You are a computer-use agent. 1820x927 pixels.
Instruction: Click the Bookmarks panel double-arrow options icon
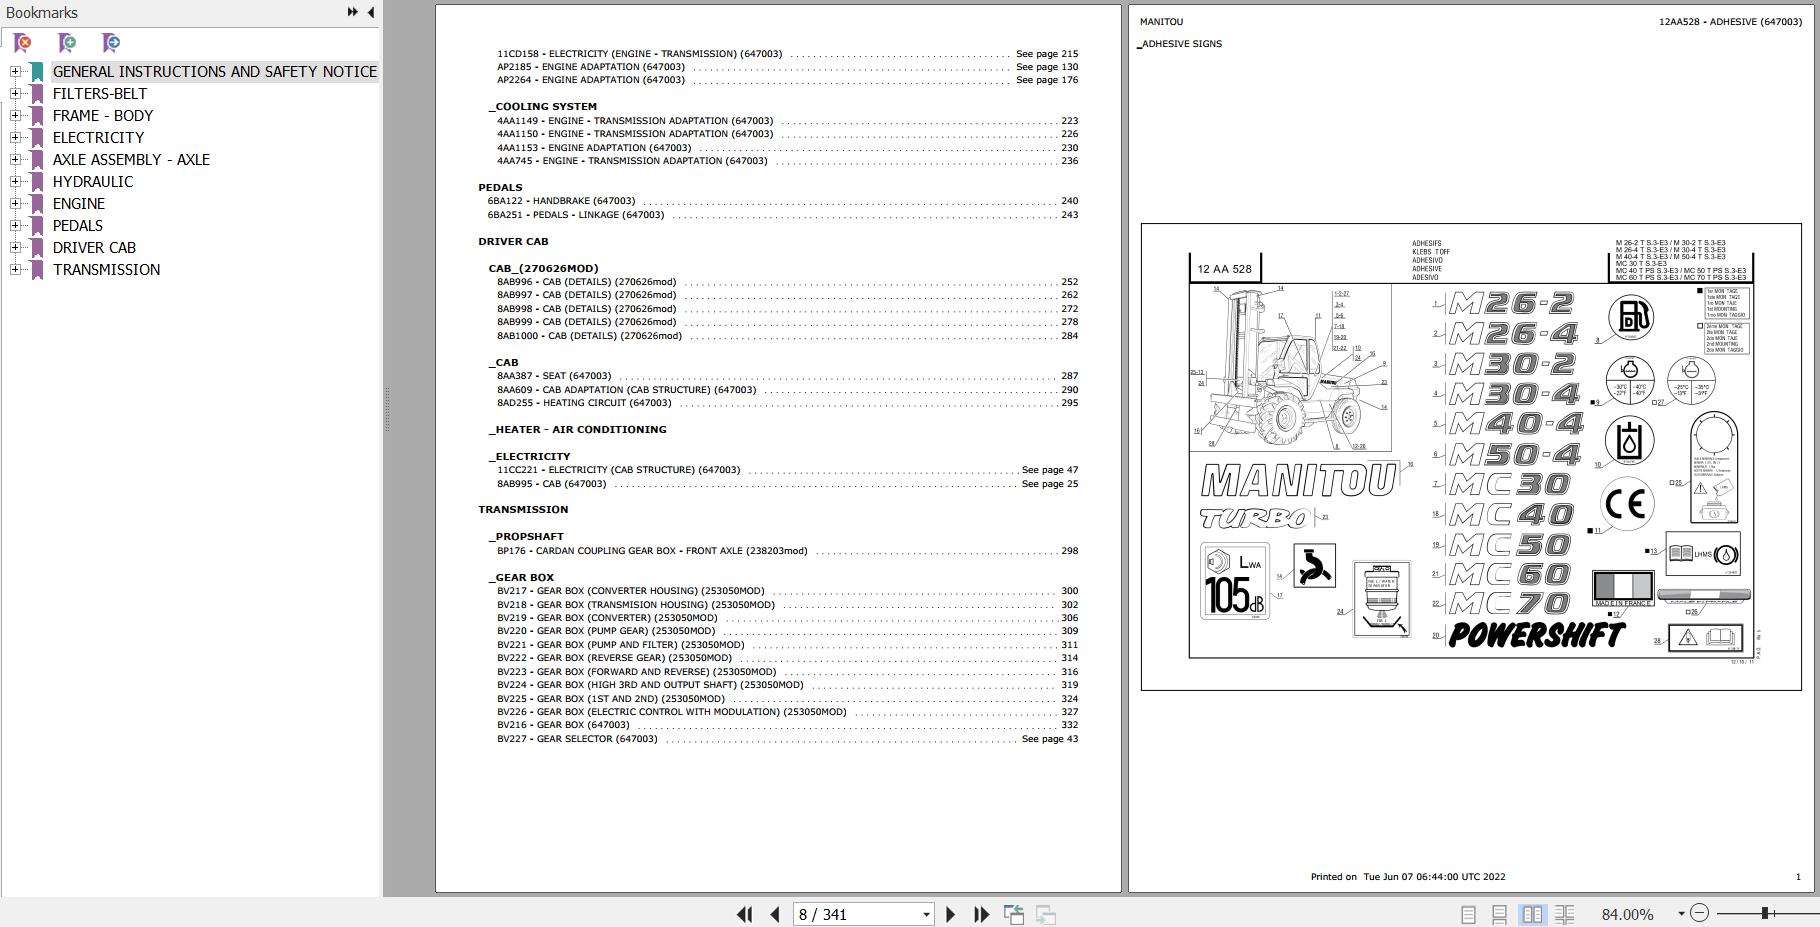coord(352,12)
